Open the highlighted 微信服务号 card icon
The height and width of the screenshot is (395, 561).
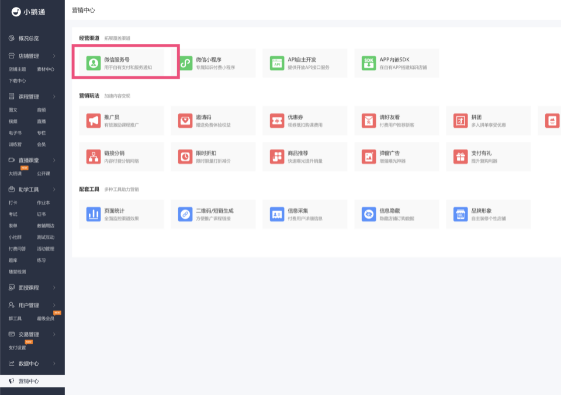click(93, 63)
